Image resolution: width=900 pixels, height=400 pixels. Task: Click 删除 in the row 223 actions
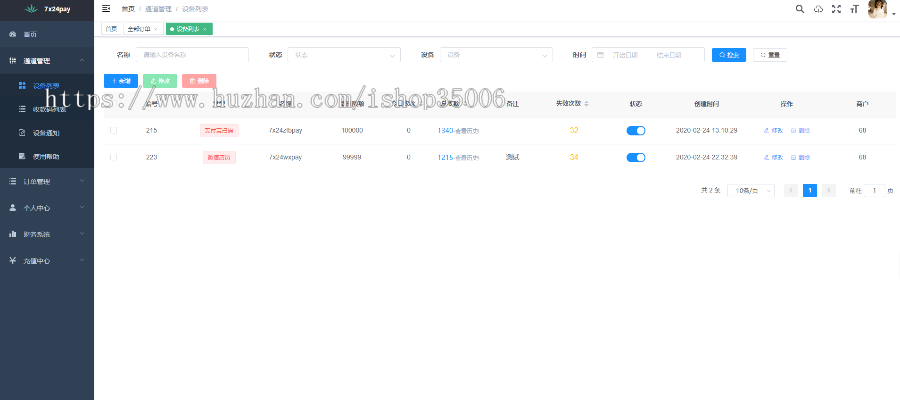[x=801, y=157]
